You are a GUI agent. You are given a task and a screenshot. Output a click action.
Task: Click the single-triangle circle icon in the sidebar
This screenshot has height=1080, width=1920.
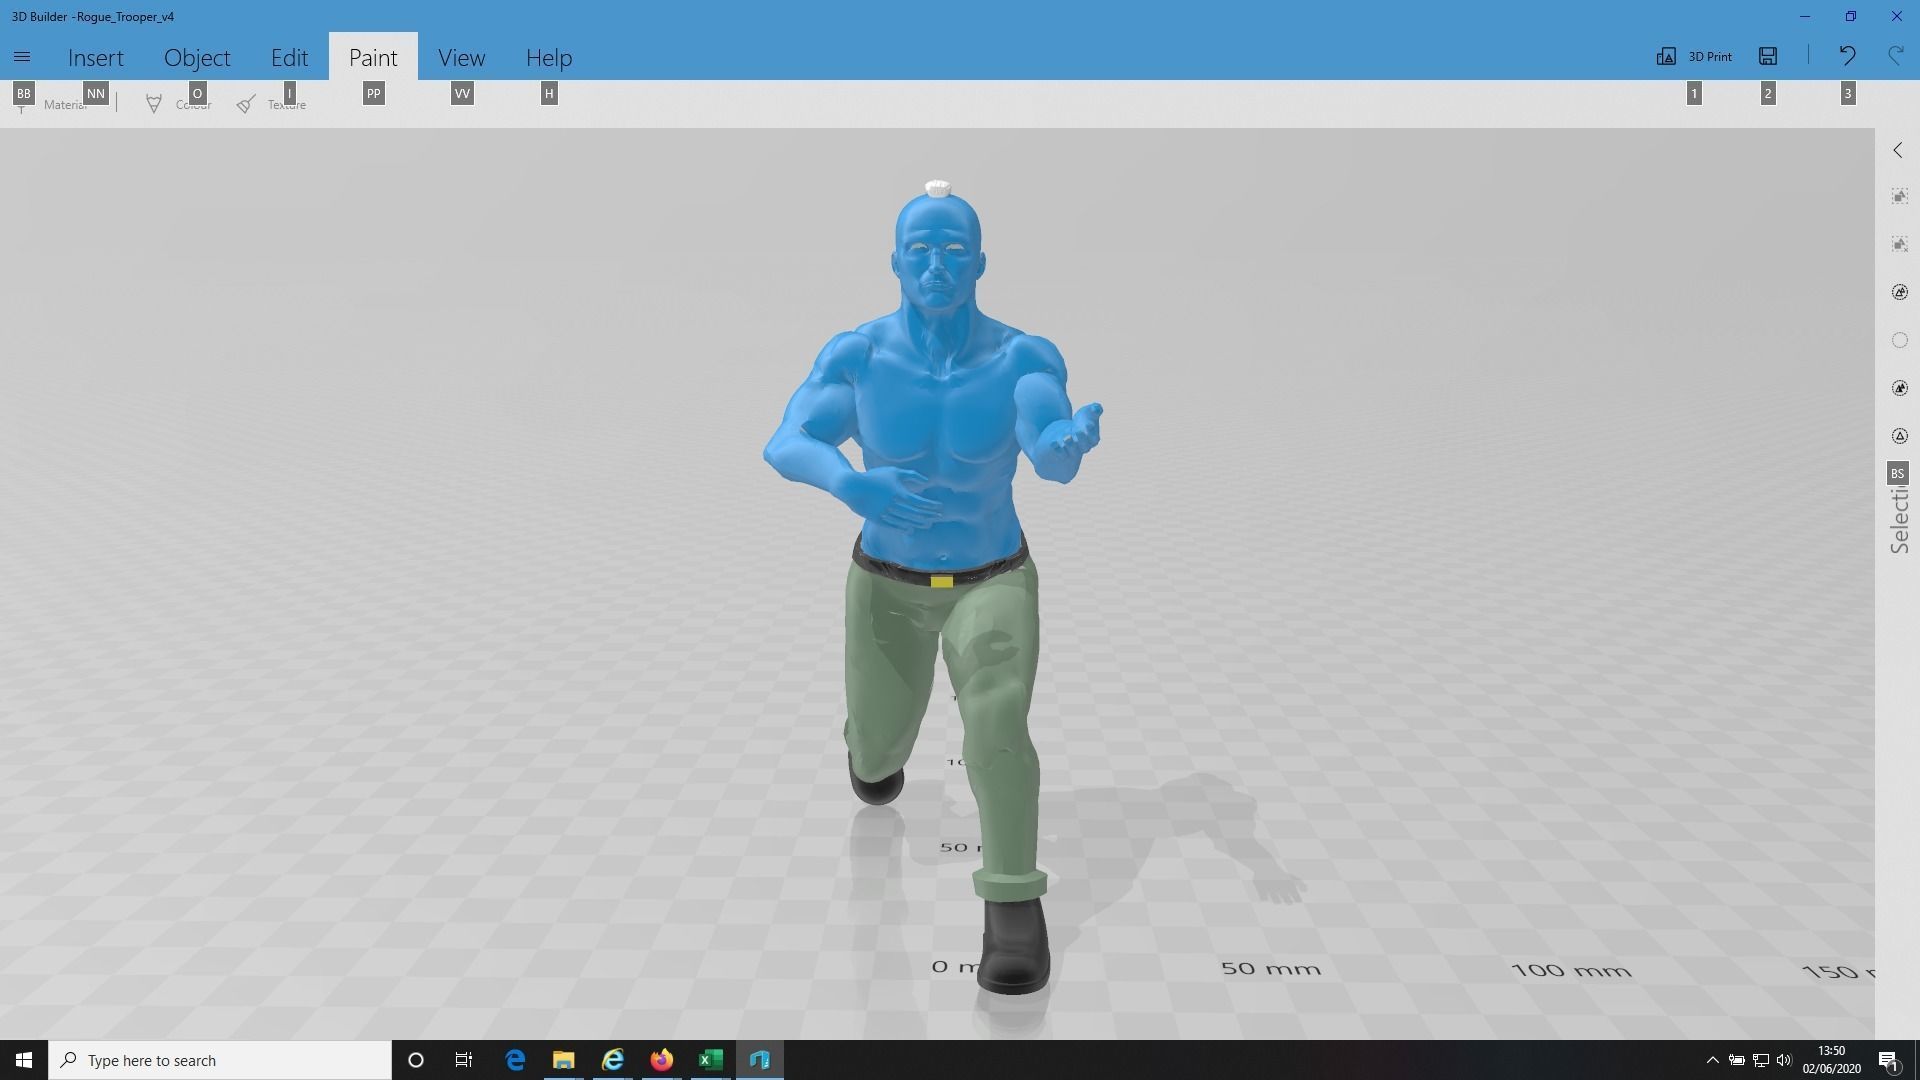coord(1899,436)
